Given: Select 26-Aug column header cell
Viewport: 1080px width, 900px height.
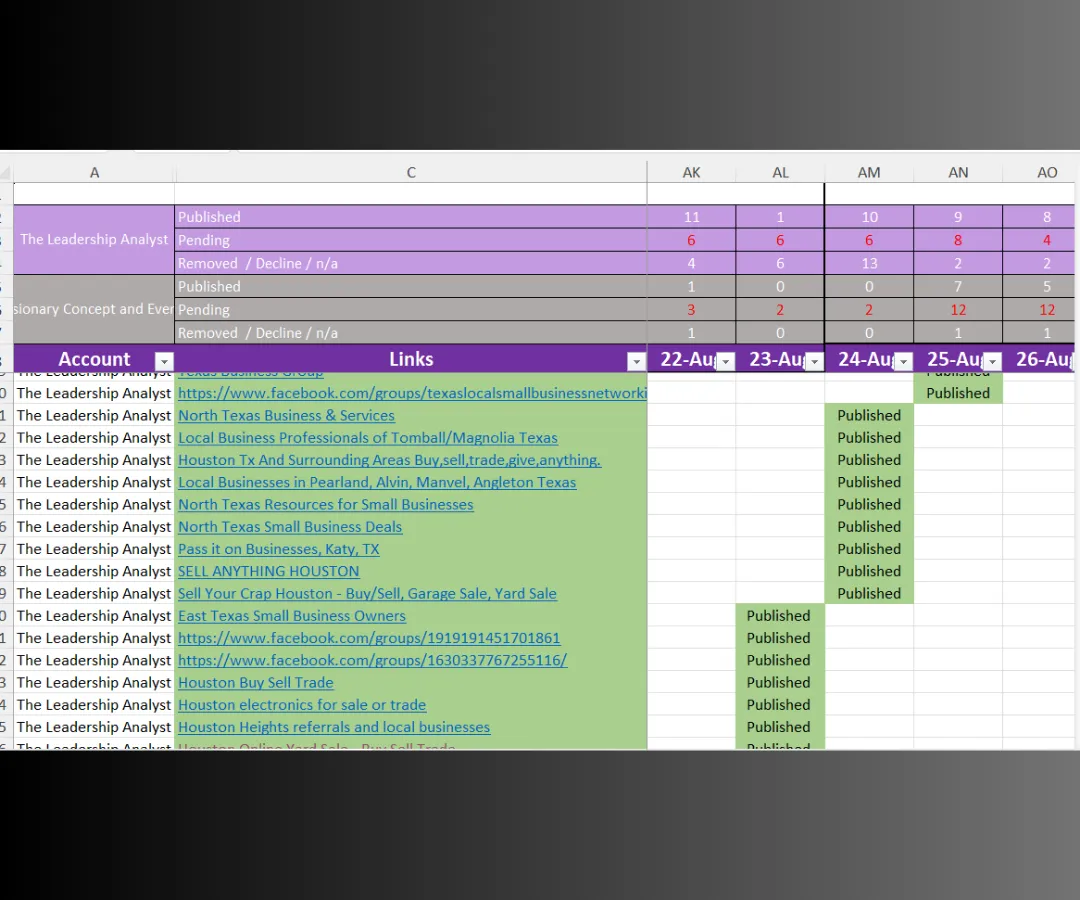Looking at the screenshot, I should [x=1041, y=359].
